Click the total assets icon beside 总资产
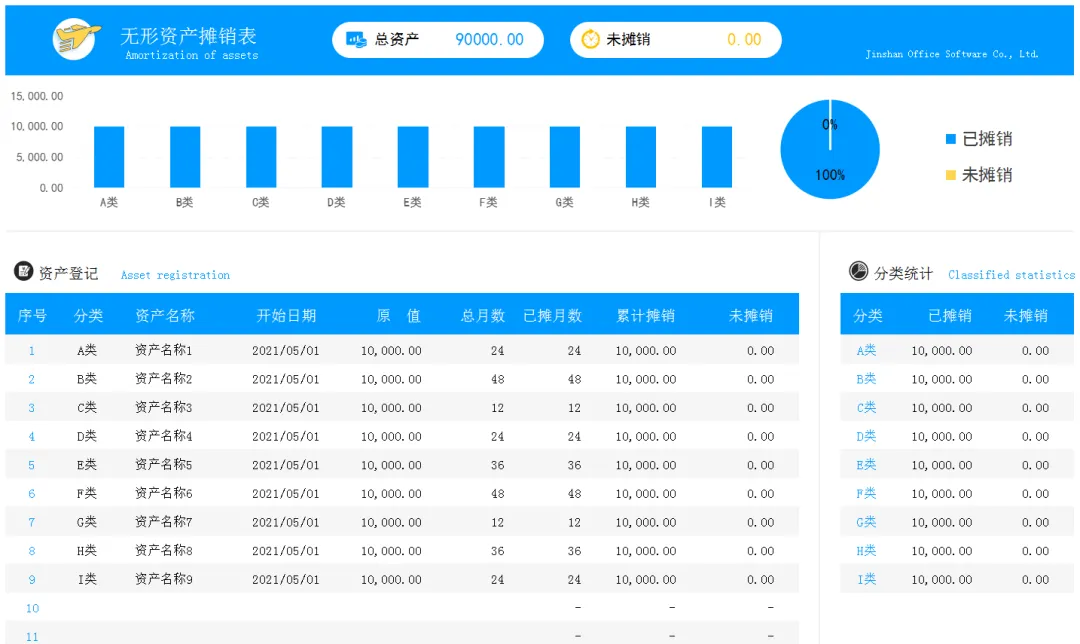 355,39
